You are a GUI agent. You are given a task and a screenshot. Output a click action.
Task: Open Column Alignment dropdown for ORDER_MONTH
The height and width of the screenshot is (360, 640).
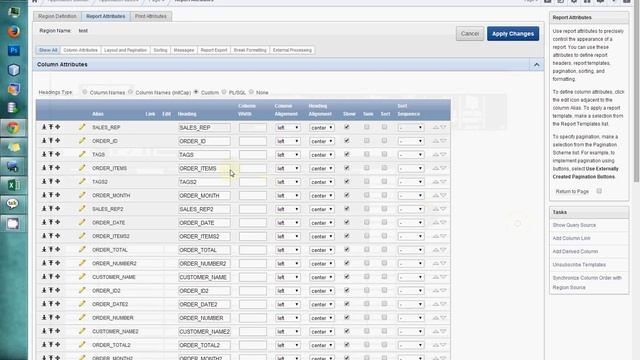pos(287,196)
